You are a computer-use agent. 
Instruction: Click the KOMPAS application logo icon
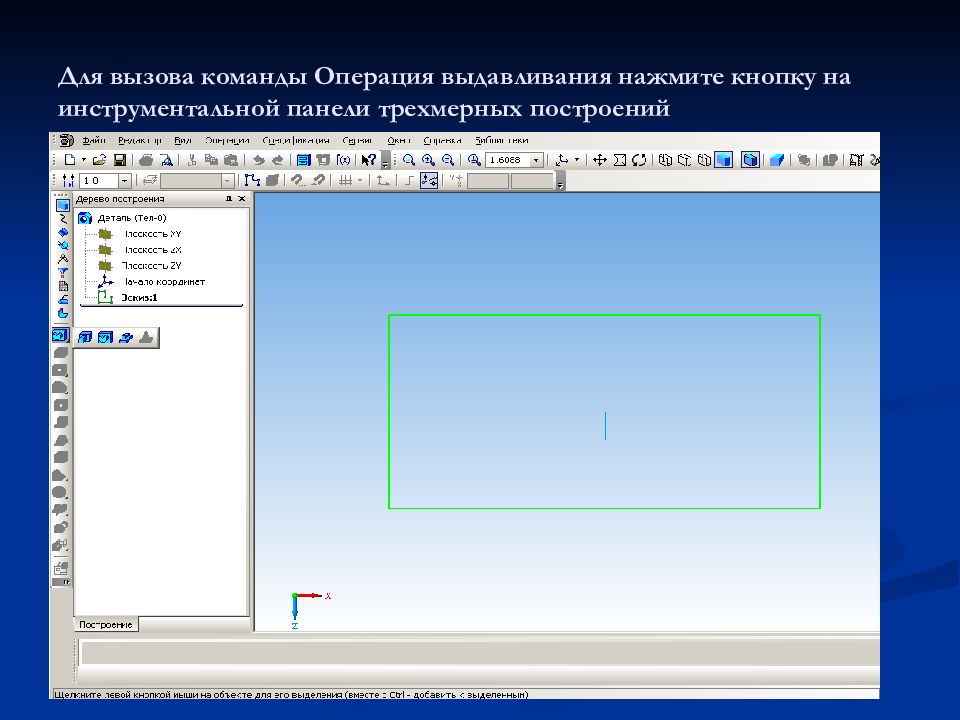pyautogui.click(x=66, y=140)
